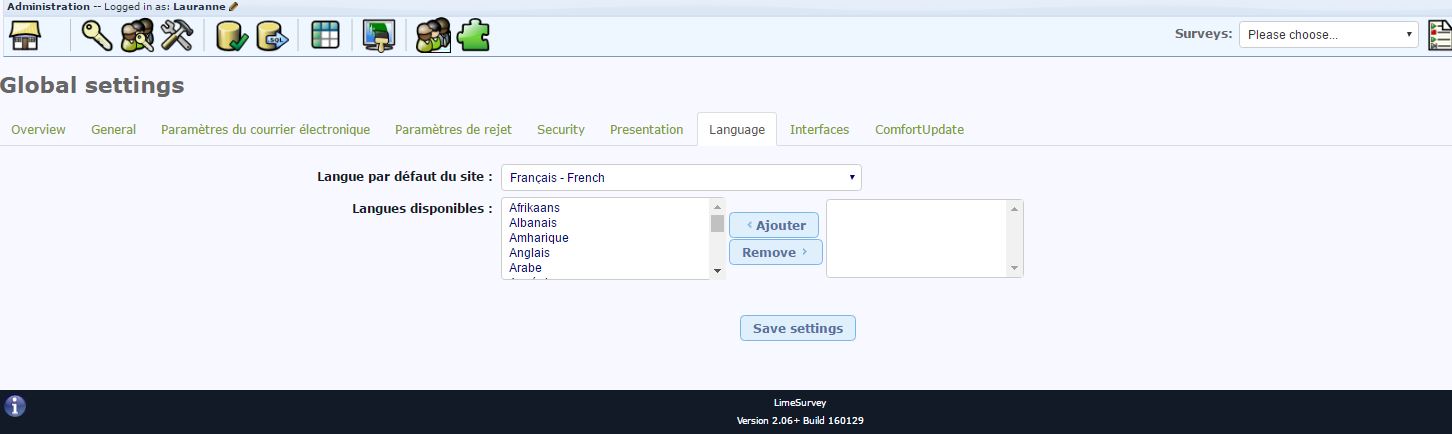Click the info icon in footer
This screenshot has height=434, width=1452.
click(x=15, y=406)
